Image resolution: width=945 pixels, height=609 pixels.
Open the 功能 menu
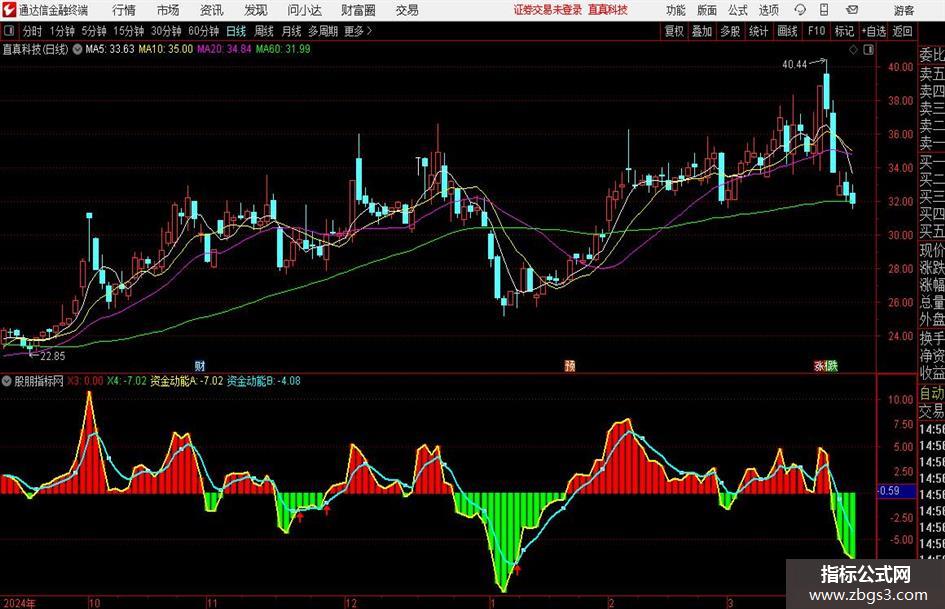click(x=676, y=10)
